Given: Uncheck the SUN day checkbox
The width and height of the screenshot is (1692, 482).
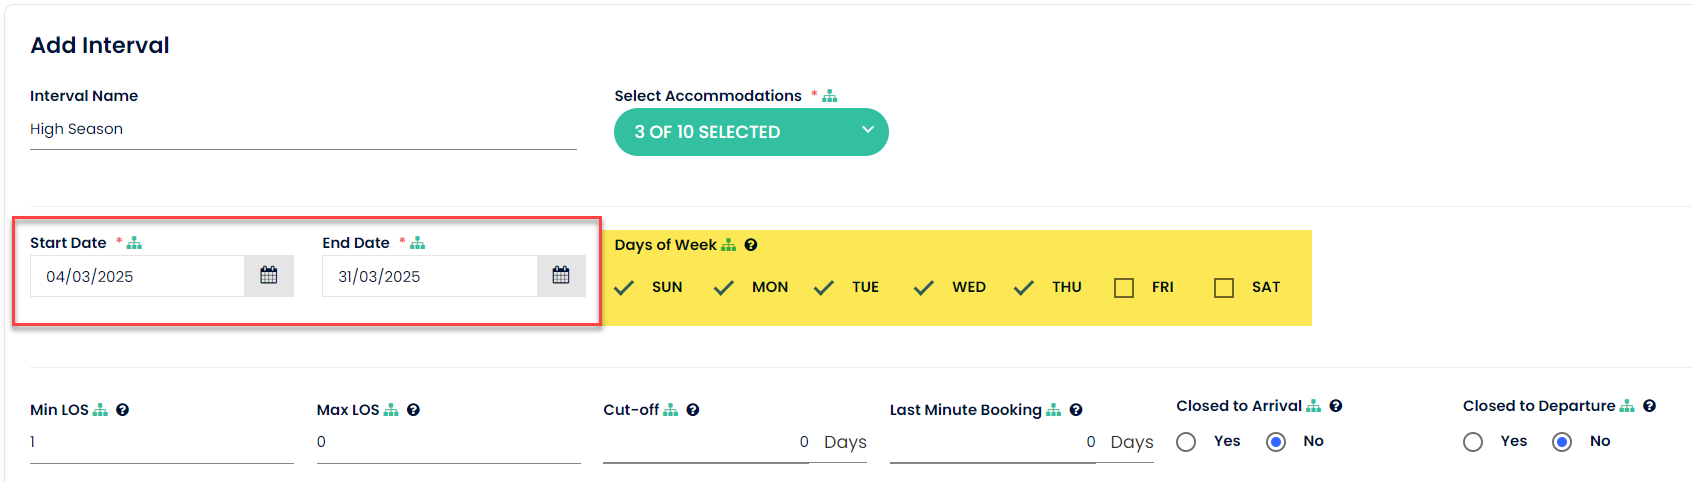Looking at the screenshot, I should click(624, 288).
